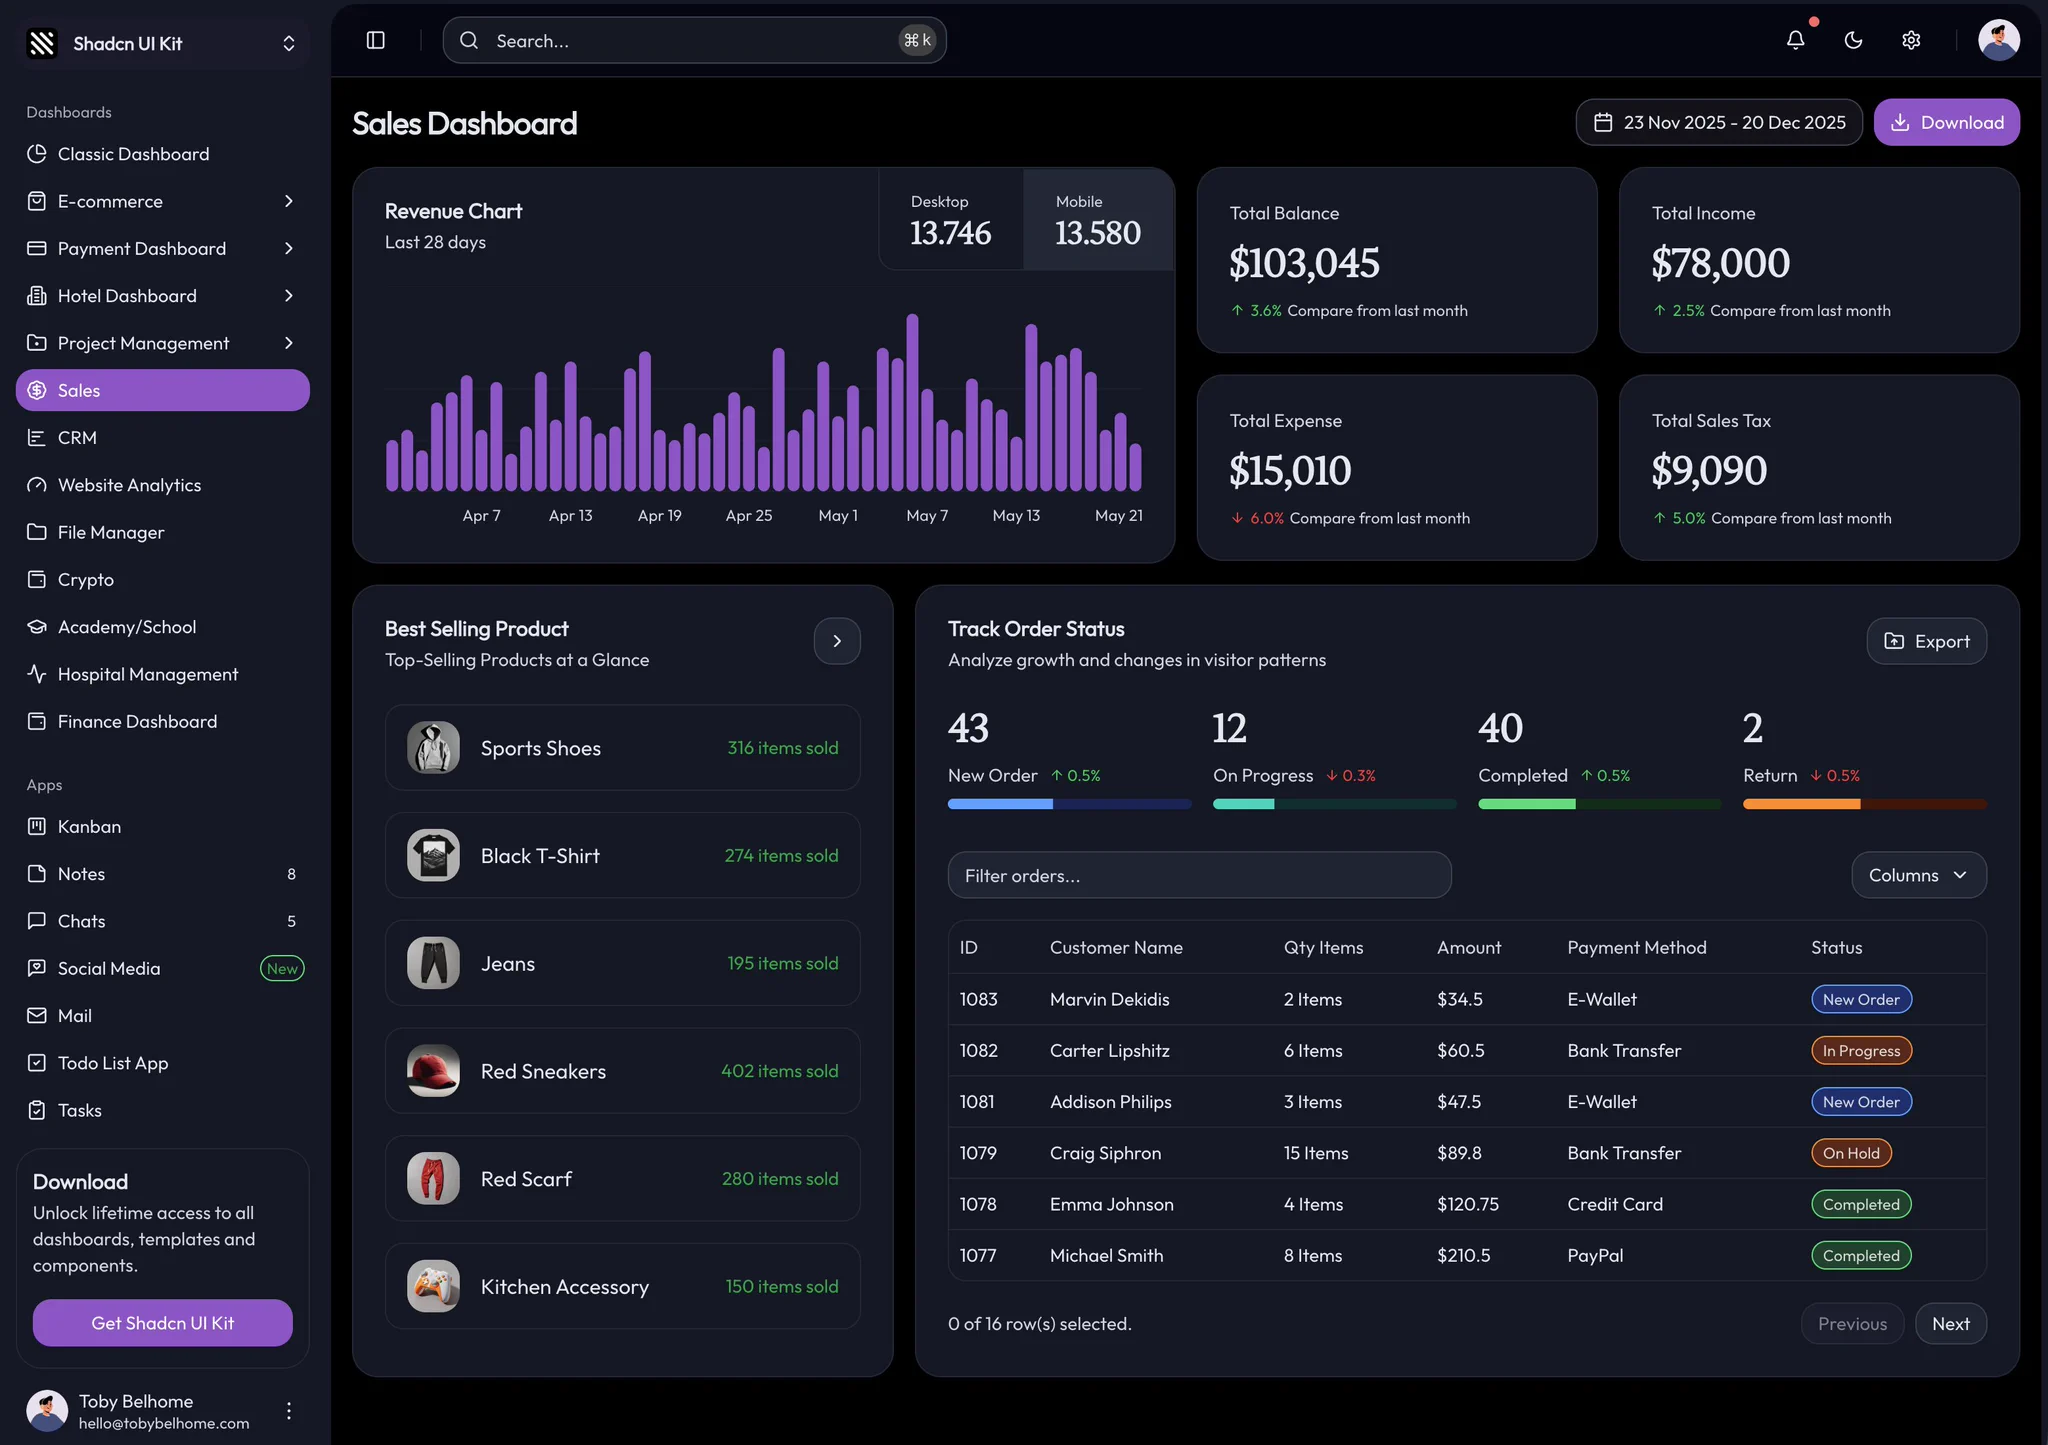
Task: Open Classic Dashboard icon in sidebar
Action: pyautogui.click(x=37, y=154)
